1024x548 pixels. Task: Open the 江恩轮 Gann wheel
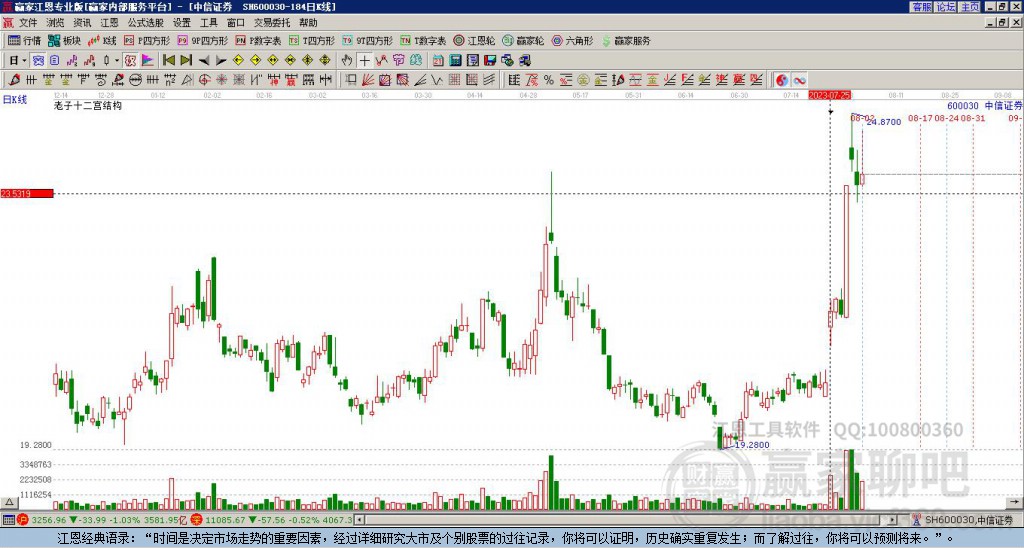click(474, 40)
